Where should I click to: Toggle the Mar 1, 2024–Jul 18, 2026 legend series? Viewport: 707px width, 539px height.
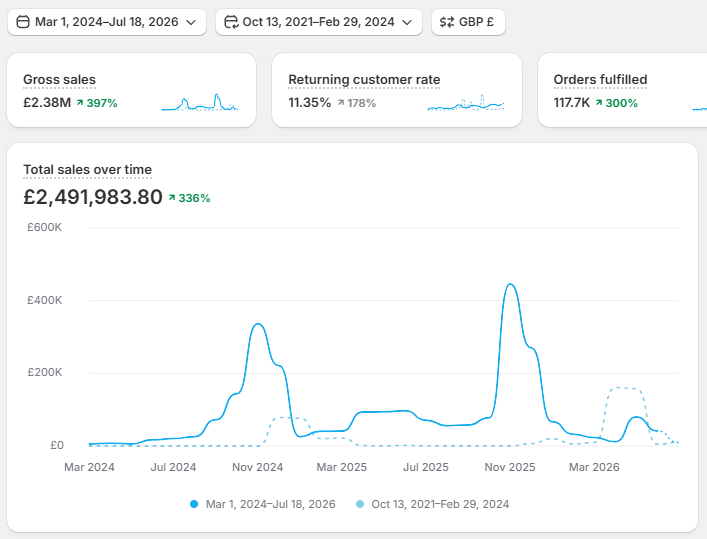tap(263, 504)
